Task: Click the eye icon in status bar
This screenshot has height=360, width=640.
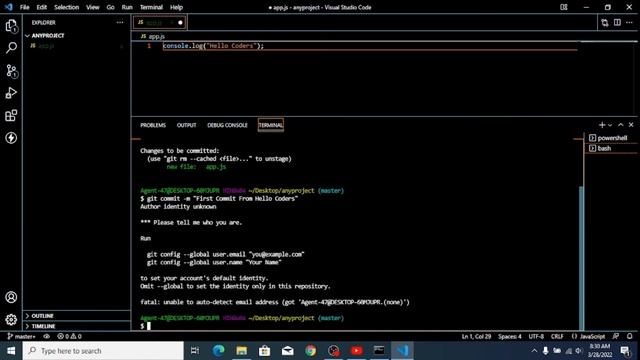Action: (x=47, y=336)
